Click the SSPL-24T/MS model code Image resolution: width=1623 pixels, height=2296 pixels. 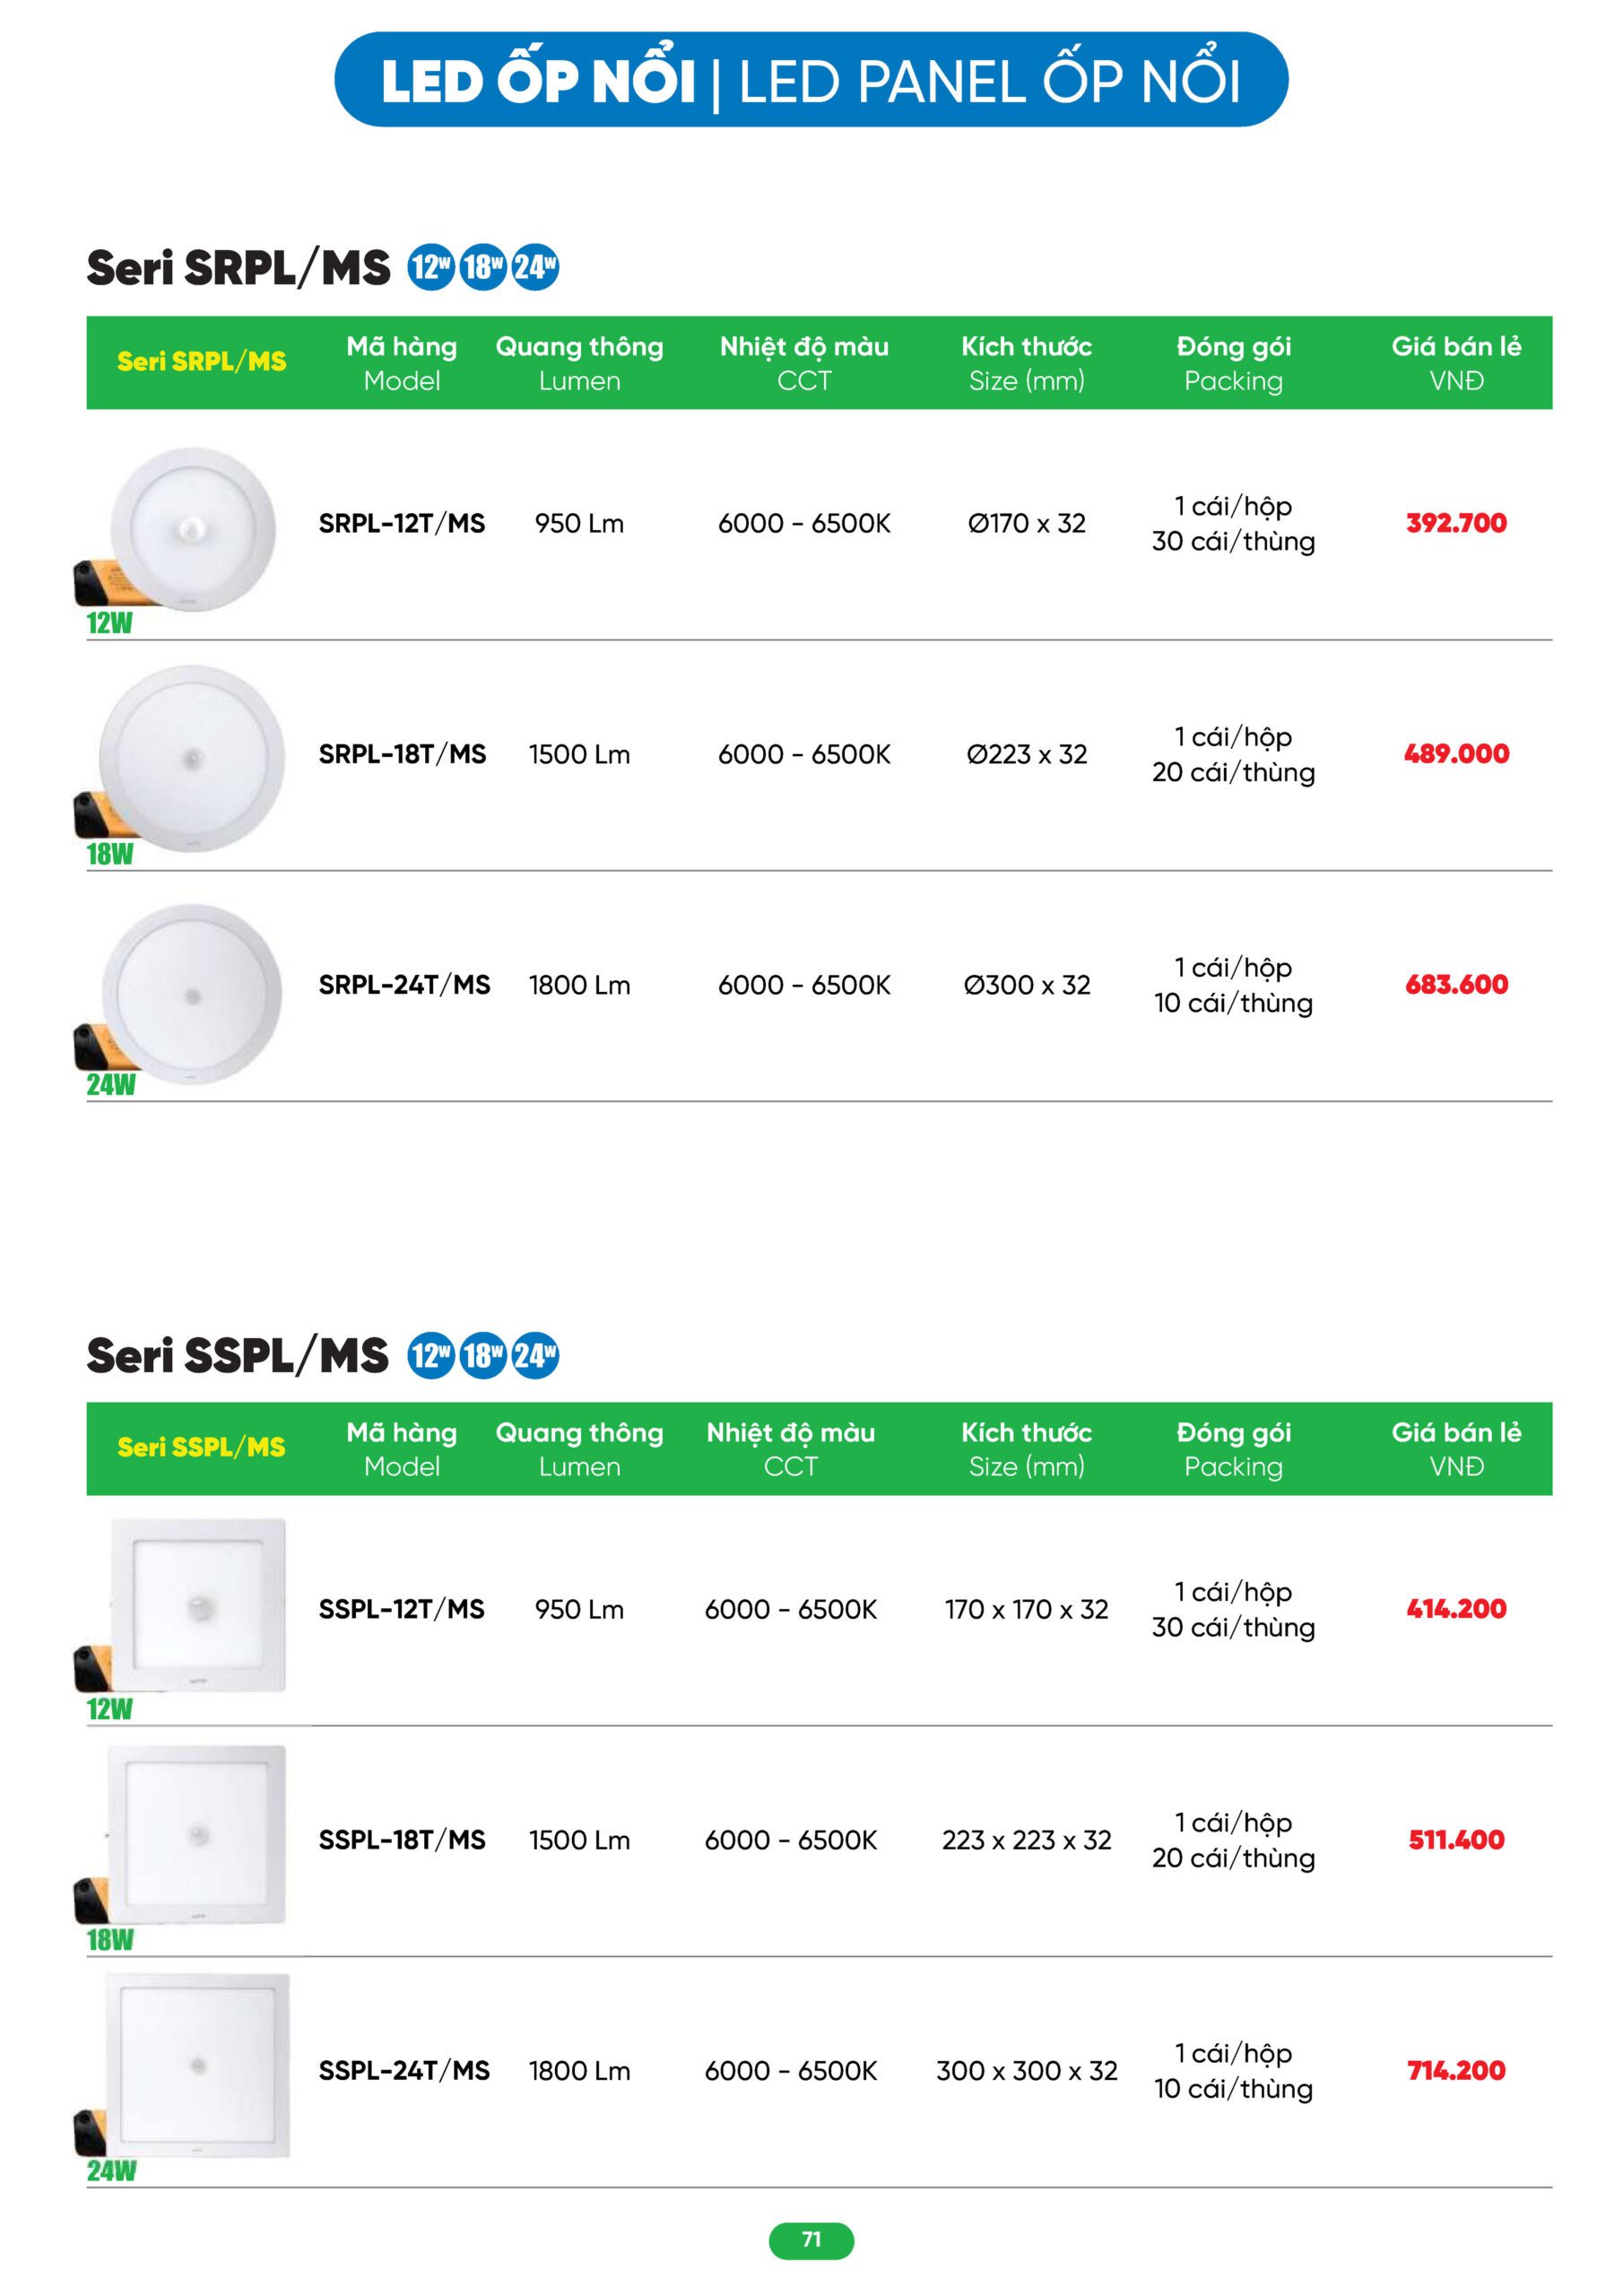tap(404, 2070)
